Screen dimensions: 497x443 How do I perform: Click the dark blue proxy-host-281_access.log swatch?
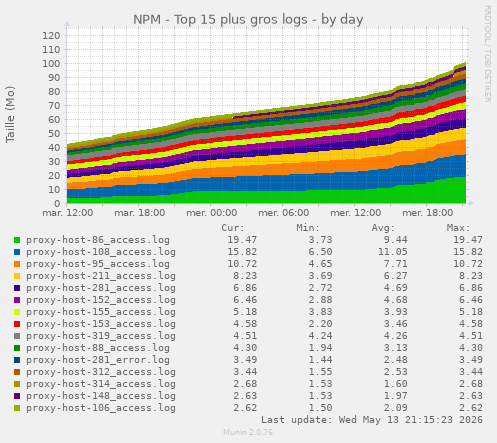(x=17, y=288)
